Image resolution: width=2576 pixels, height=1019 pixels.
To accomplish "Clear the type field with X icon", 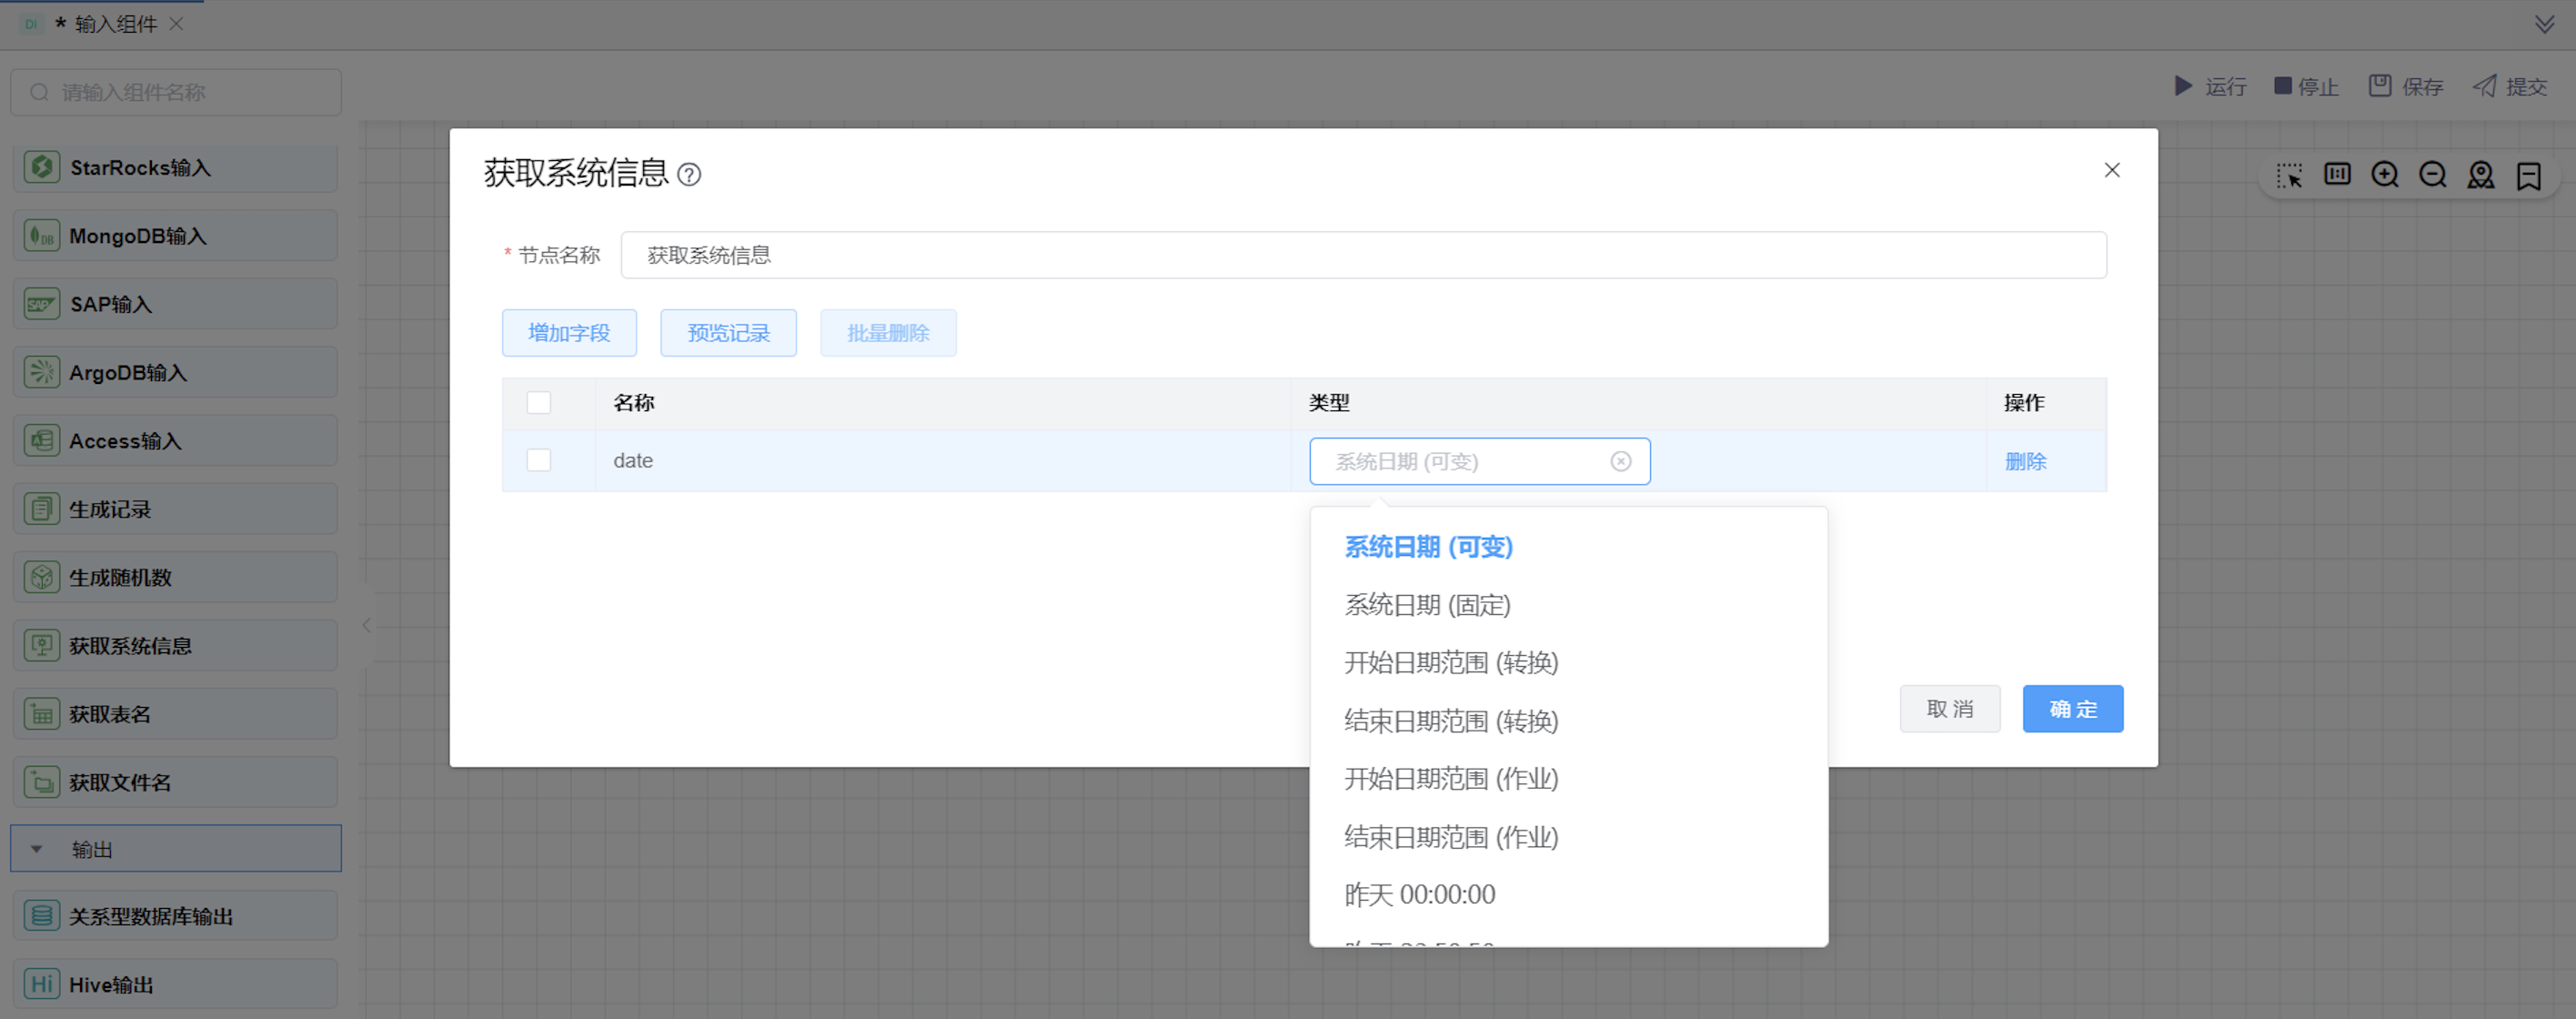I will tap(1620, 461).
